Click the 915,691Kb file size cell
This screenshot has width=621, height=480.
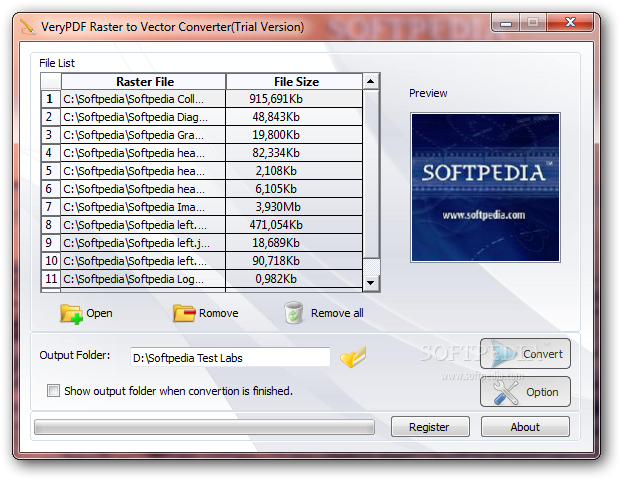click(x=294, y=99)
